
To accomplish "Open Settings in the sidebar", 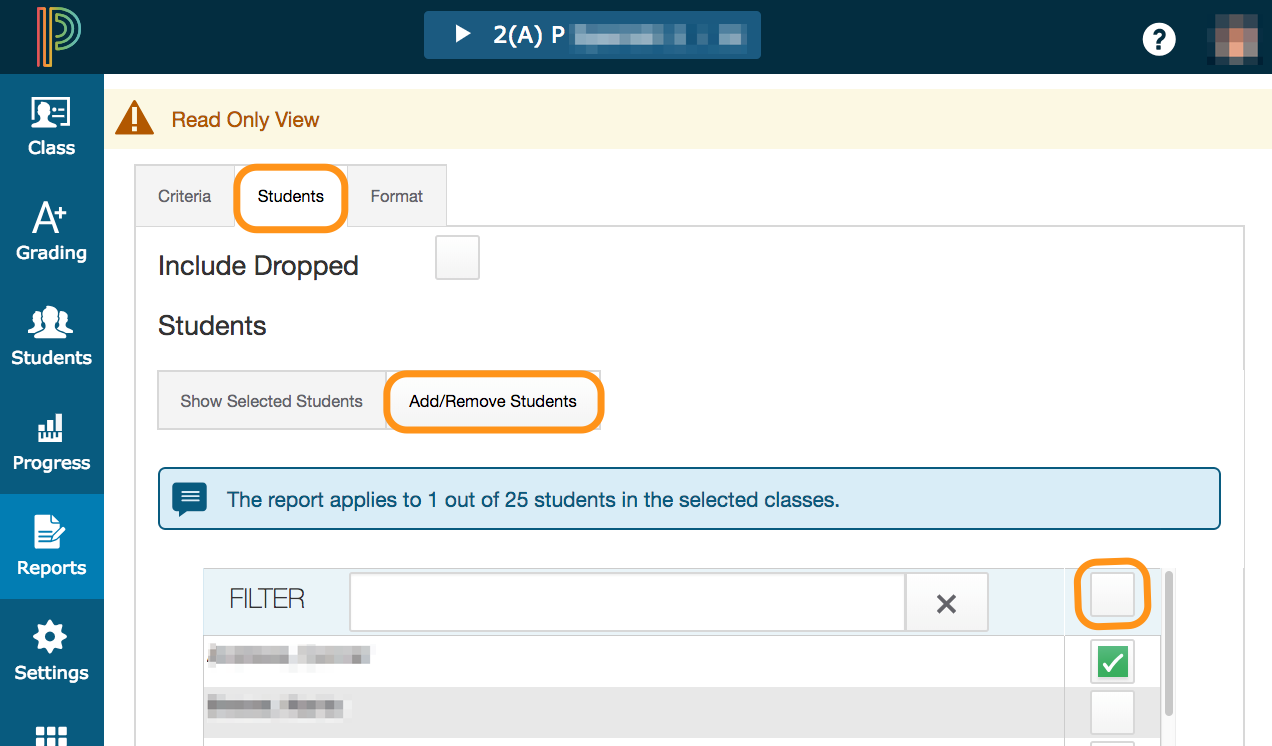I will pyautogui.click(x=51, y=652).
